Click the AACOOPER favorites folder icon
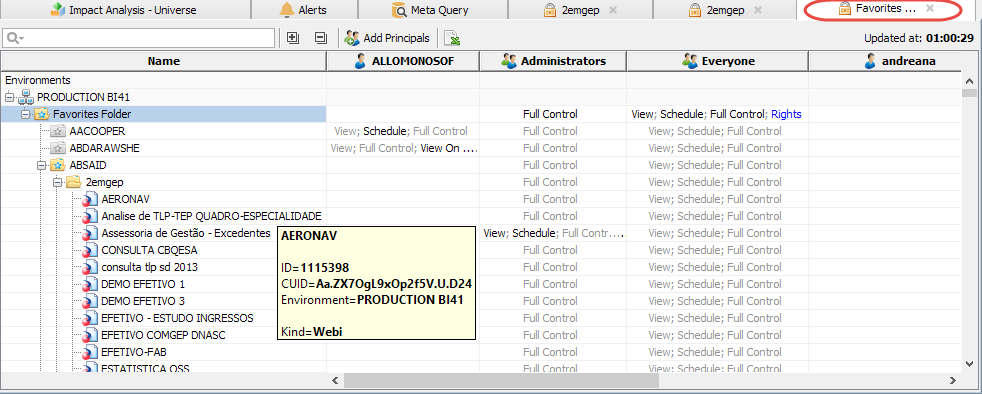The height and width of the screenshot is (394, 982). (58, 131)
